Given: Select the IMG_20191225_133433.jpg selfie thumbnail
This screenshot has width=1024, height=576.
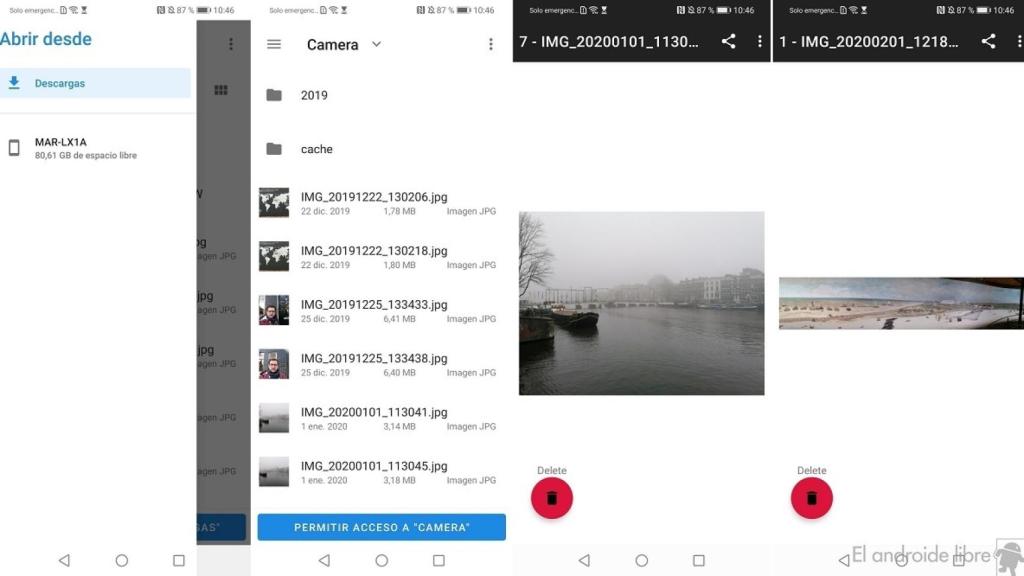Looking at the screenshot, I should [x=274, y=310].
